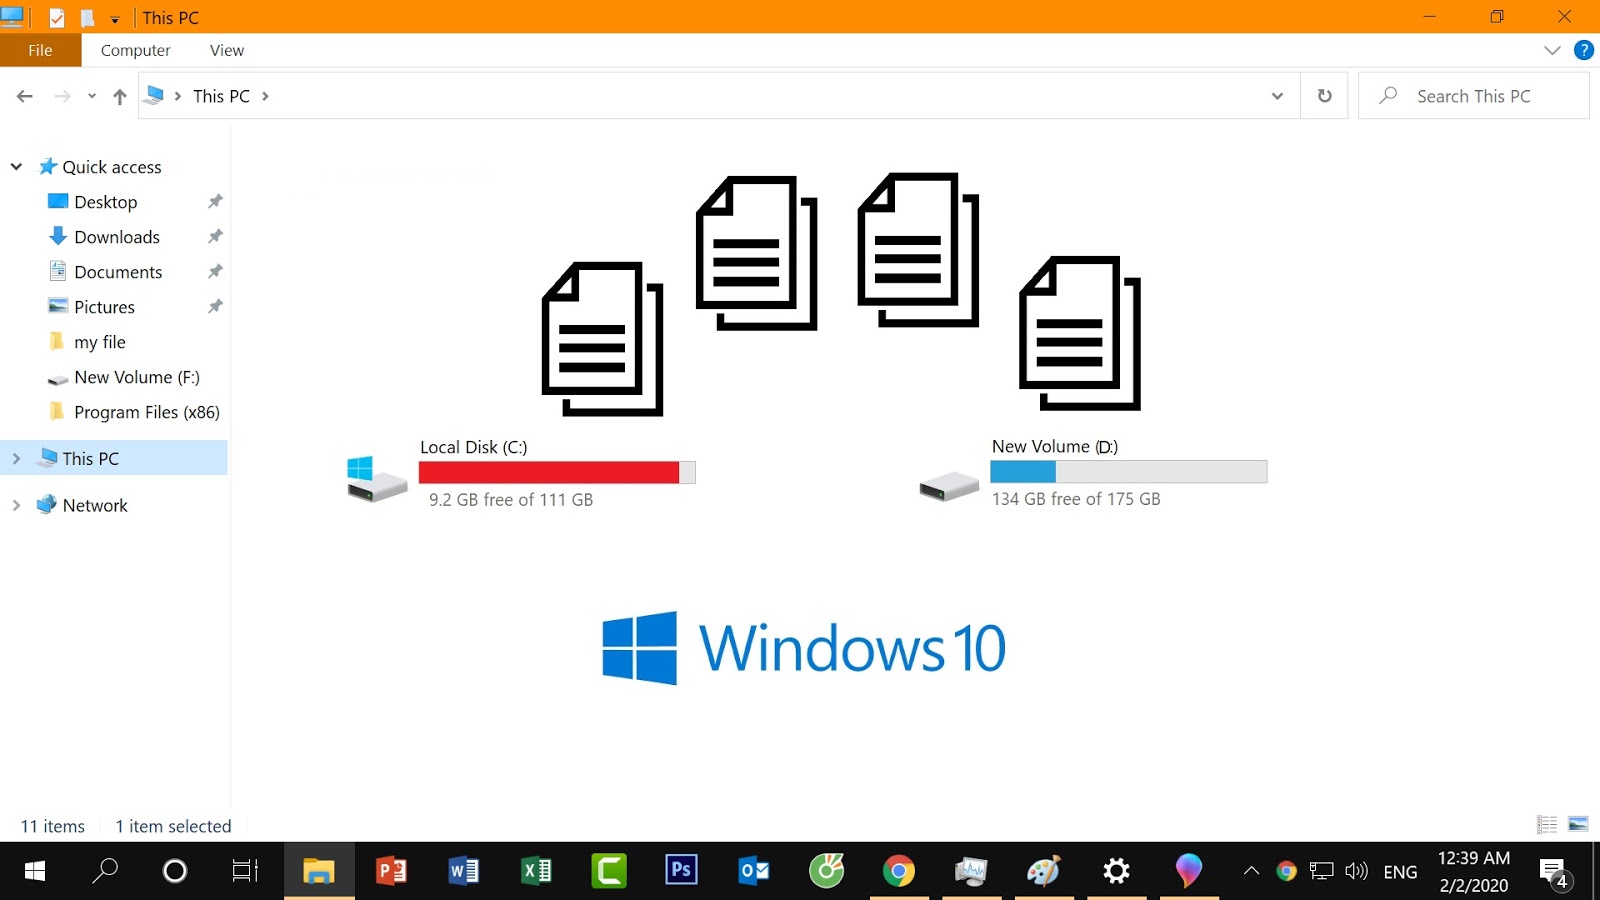1600x900 pixels.
Task: Switch to large icons view layout
Action: (x=1578, y=825)
